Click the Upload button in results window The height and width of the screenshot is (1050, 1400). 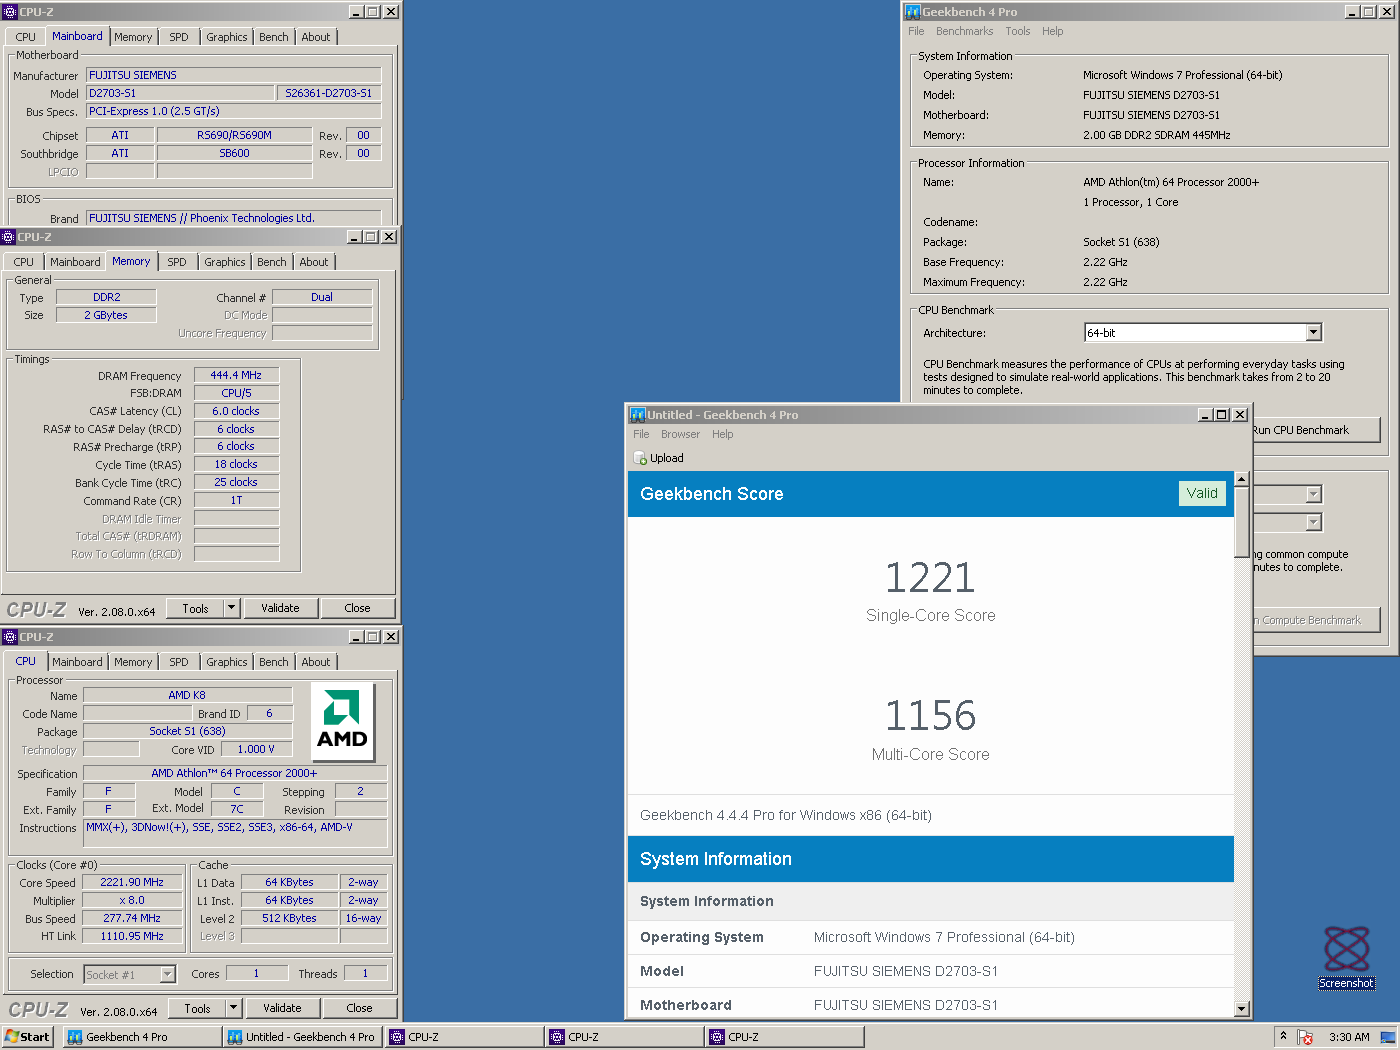pos(659,458)
